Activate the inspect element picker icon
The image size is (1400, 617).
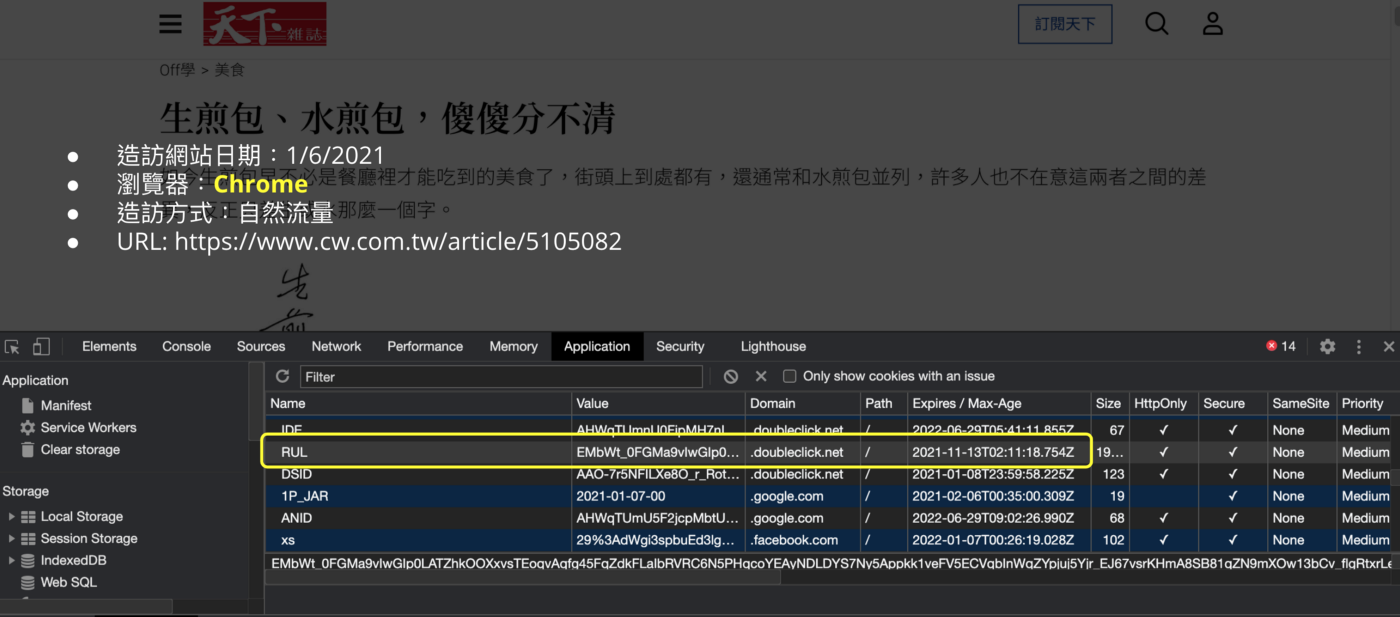click(12, 347)
